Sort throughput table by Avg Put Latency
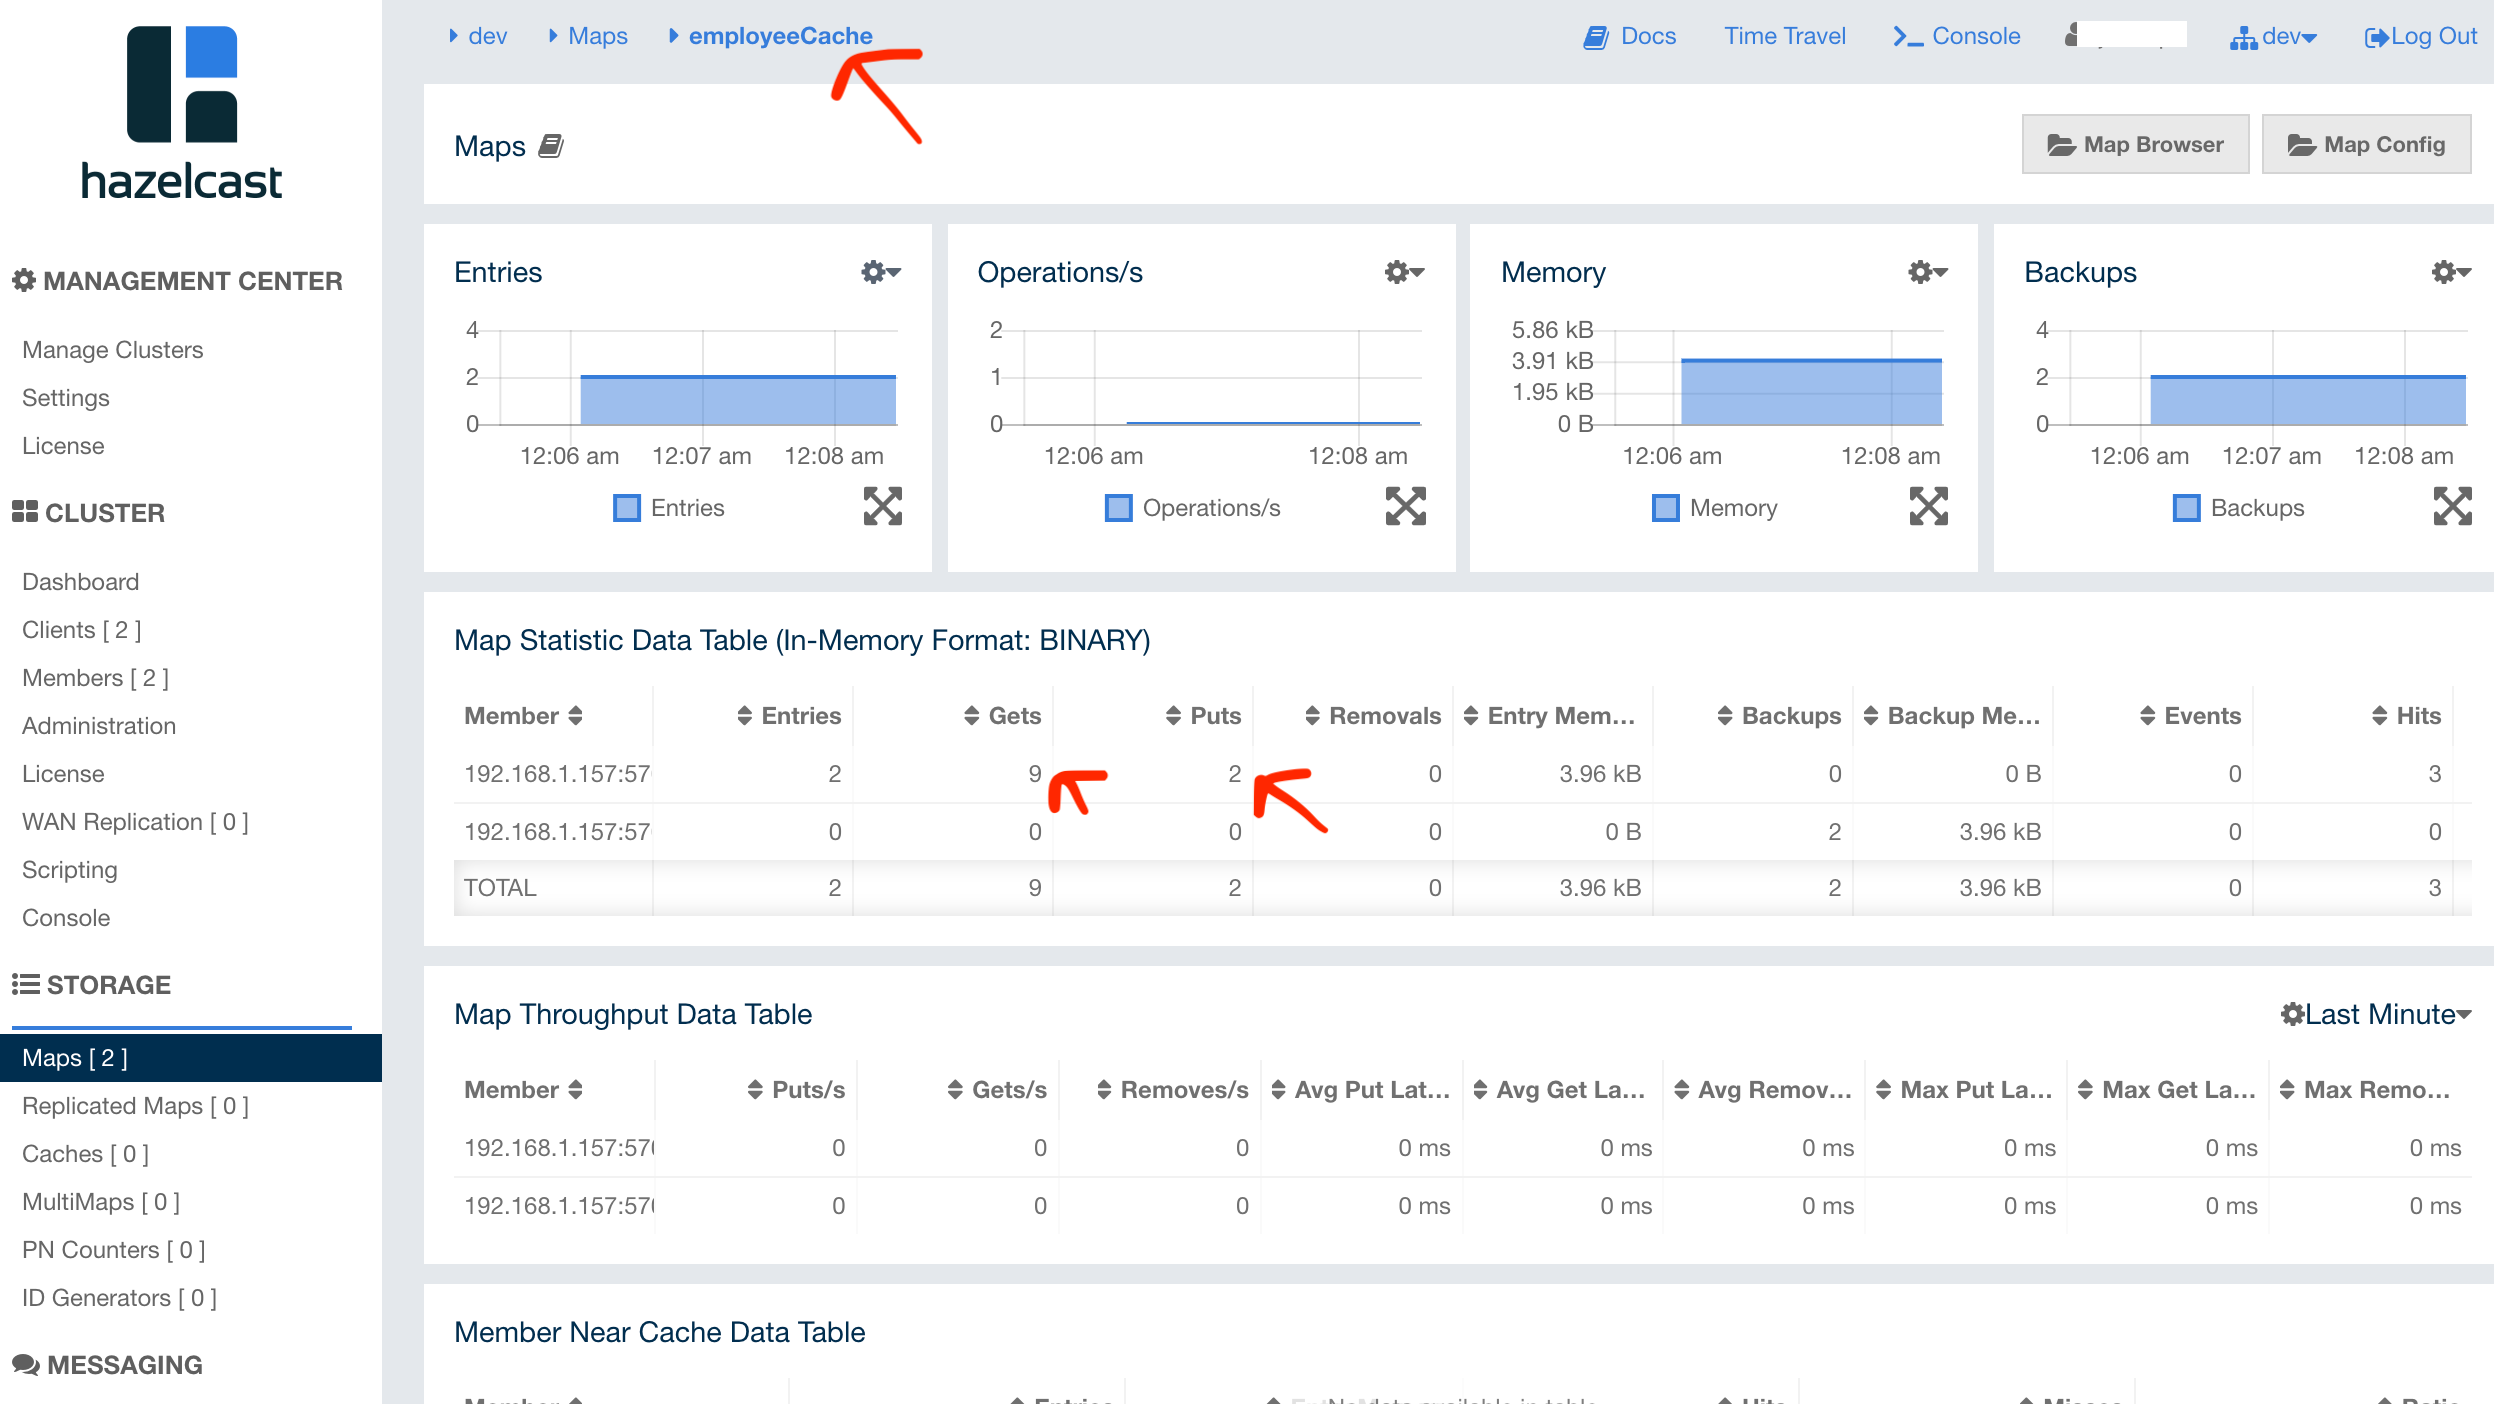The width and height of the screenshot is (2494, 1404). (x=1360, y=1090)
